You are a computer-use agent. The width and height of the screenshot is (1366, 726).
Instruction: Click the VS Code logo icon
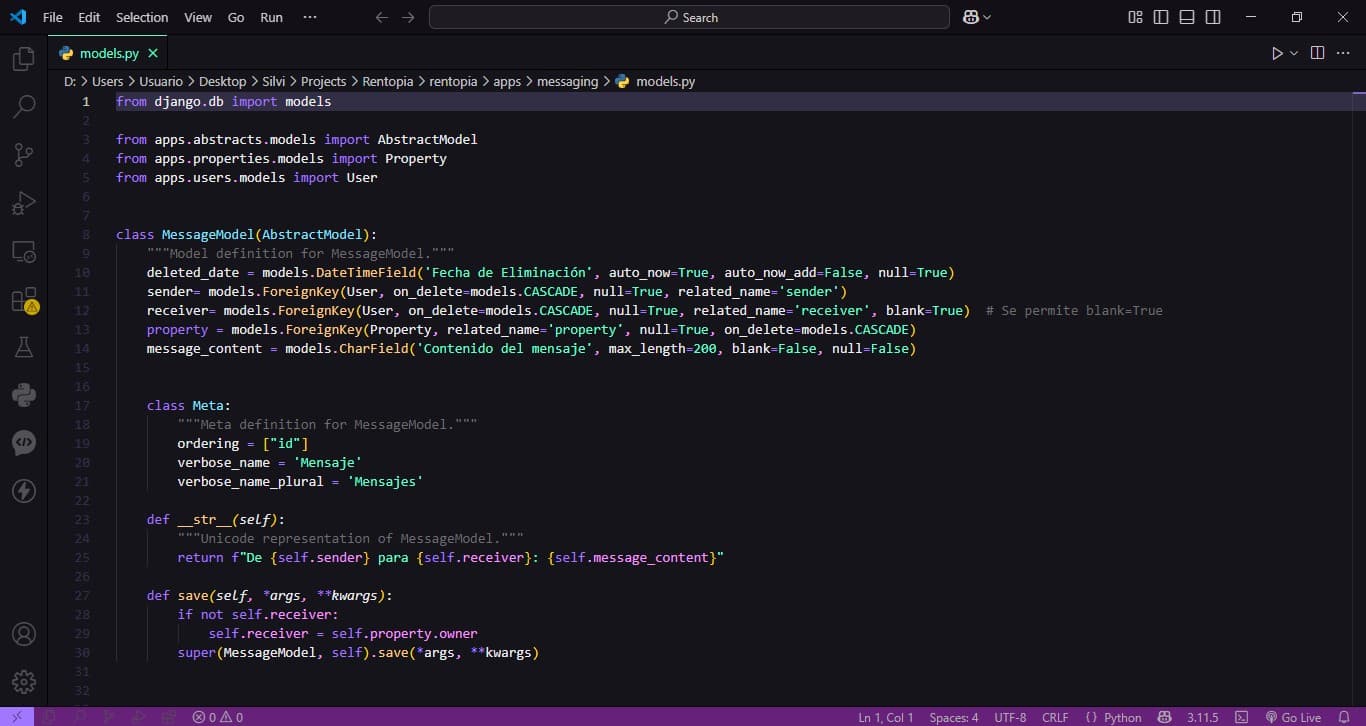pyautogui.click(x=18, y=17)
